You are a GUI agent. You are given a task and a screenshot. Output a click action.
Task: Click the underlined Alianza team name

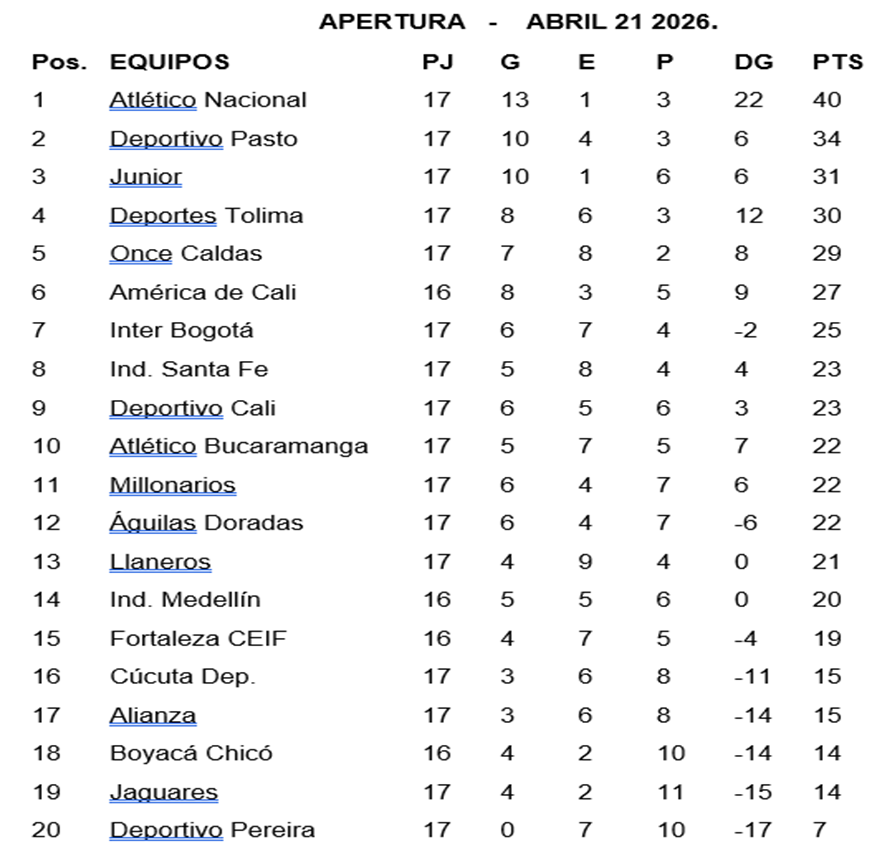pos(153,715)
